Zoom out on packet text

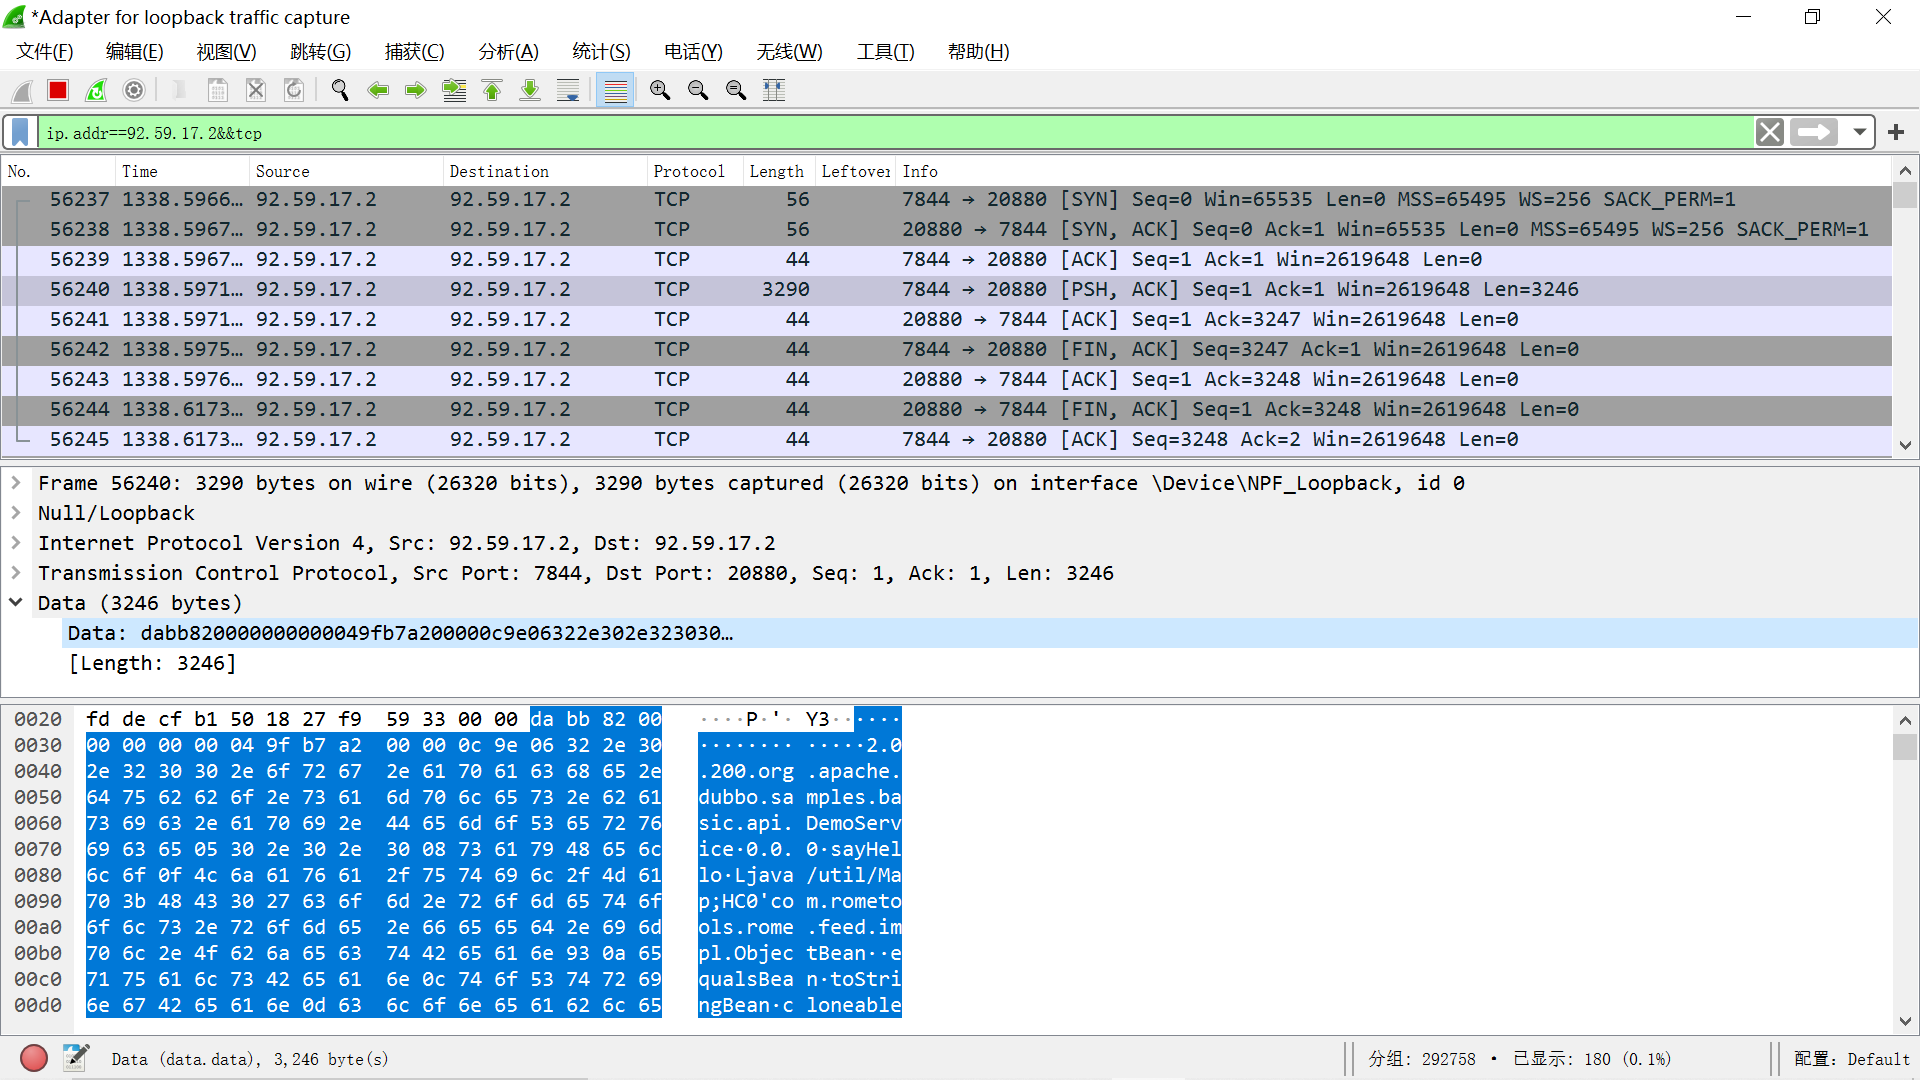[x=698, y=91]
